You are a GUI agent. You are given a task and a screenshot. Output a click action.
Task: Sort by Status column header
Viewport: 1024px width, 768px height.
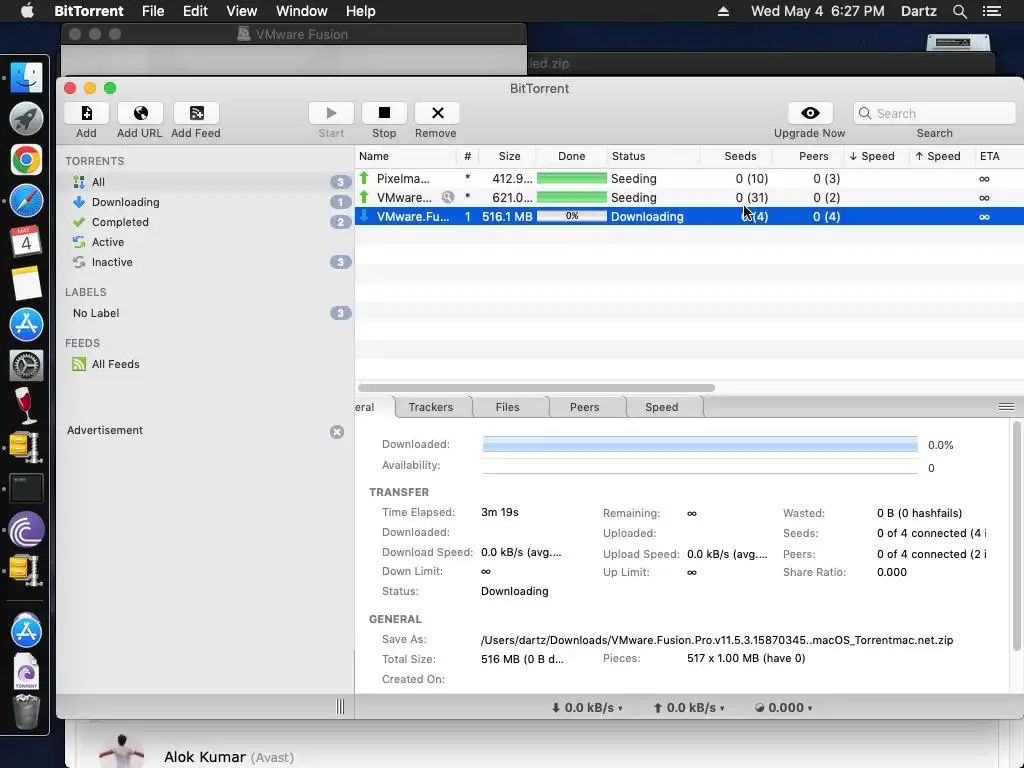[x=654, y=156]
